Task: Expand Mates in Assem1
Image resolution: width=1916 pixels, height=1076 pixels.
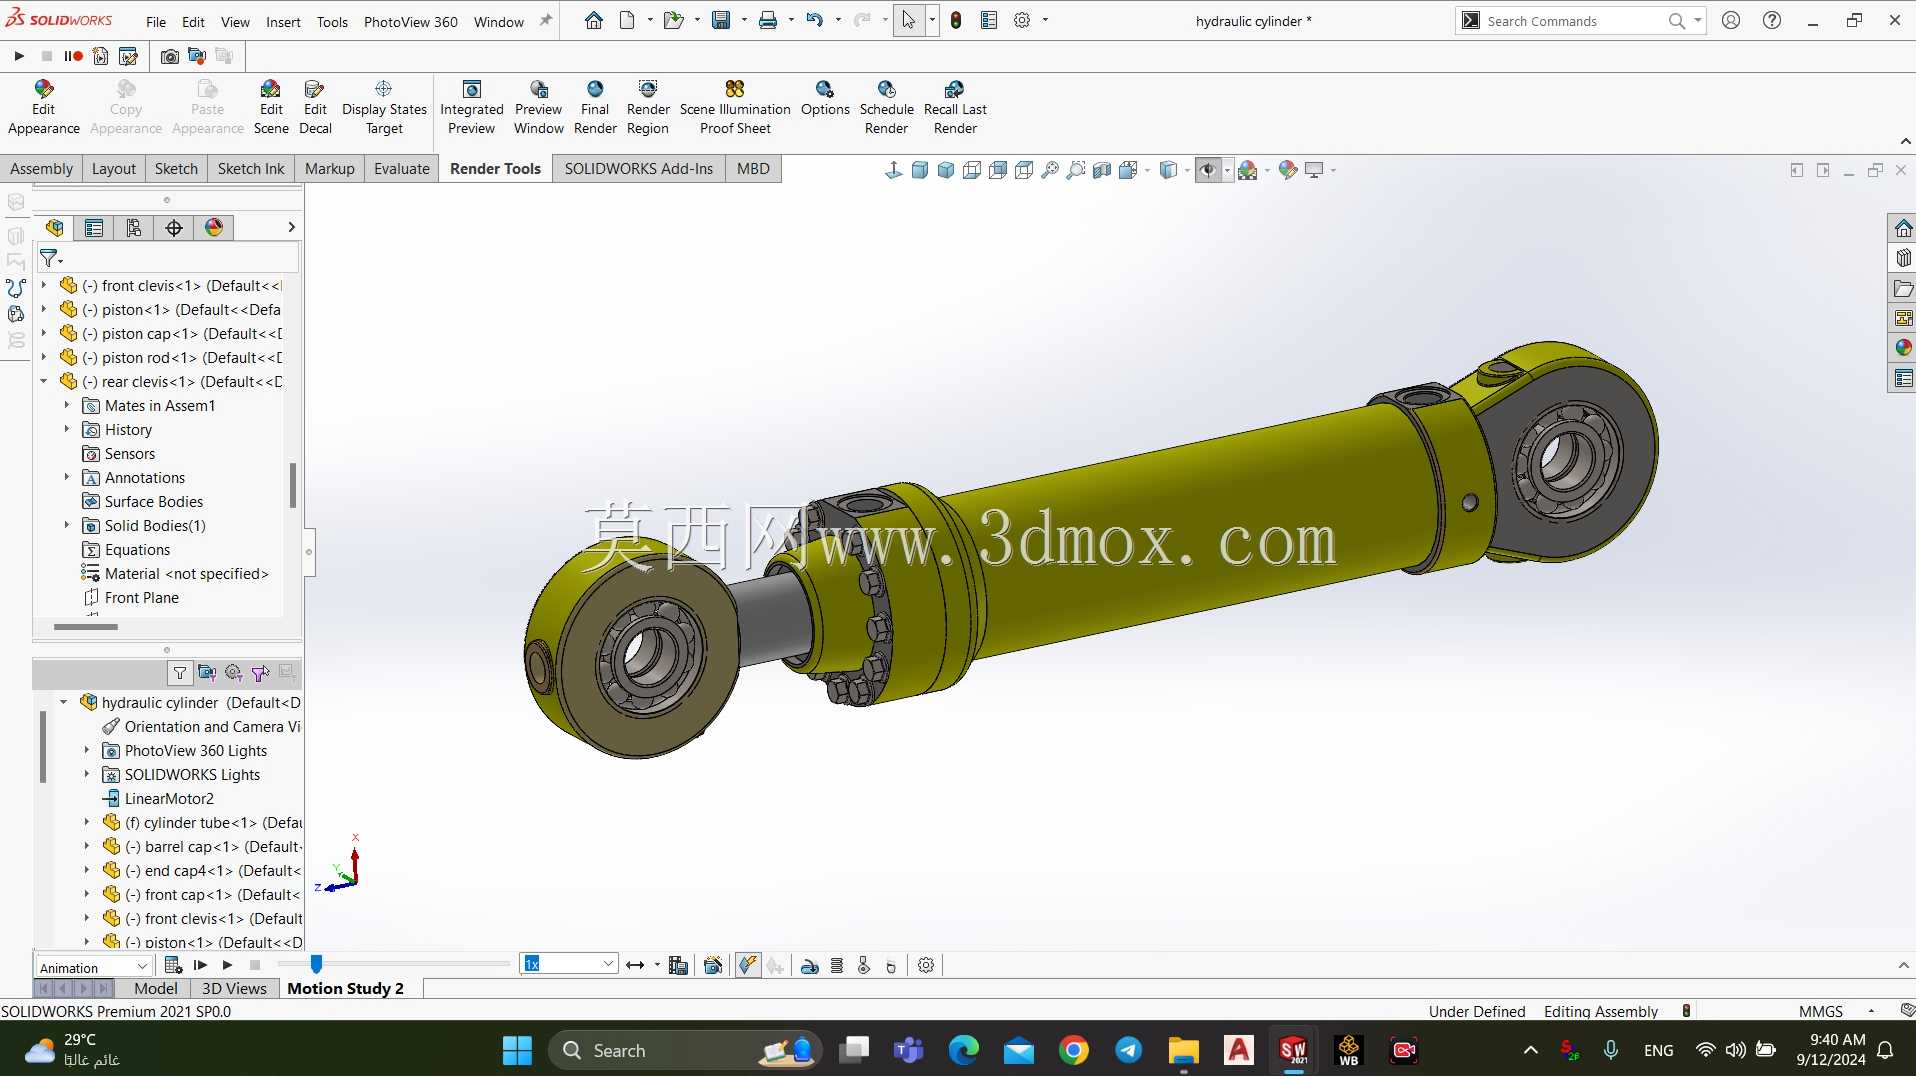Action: [67, 406]
